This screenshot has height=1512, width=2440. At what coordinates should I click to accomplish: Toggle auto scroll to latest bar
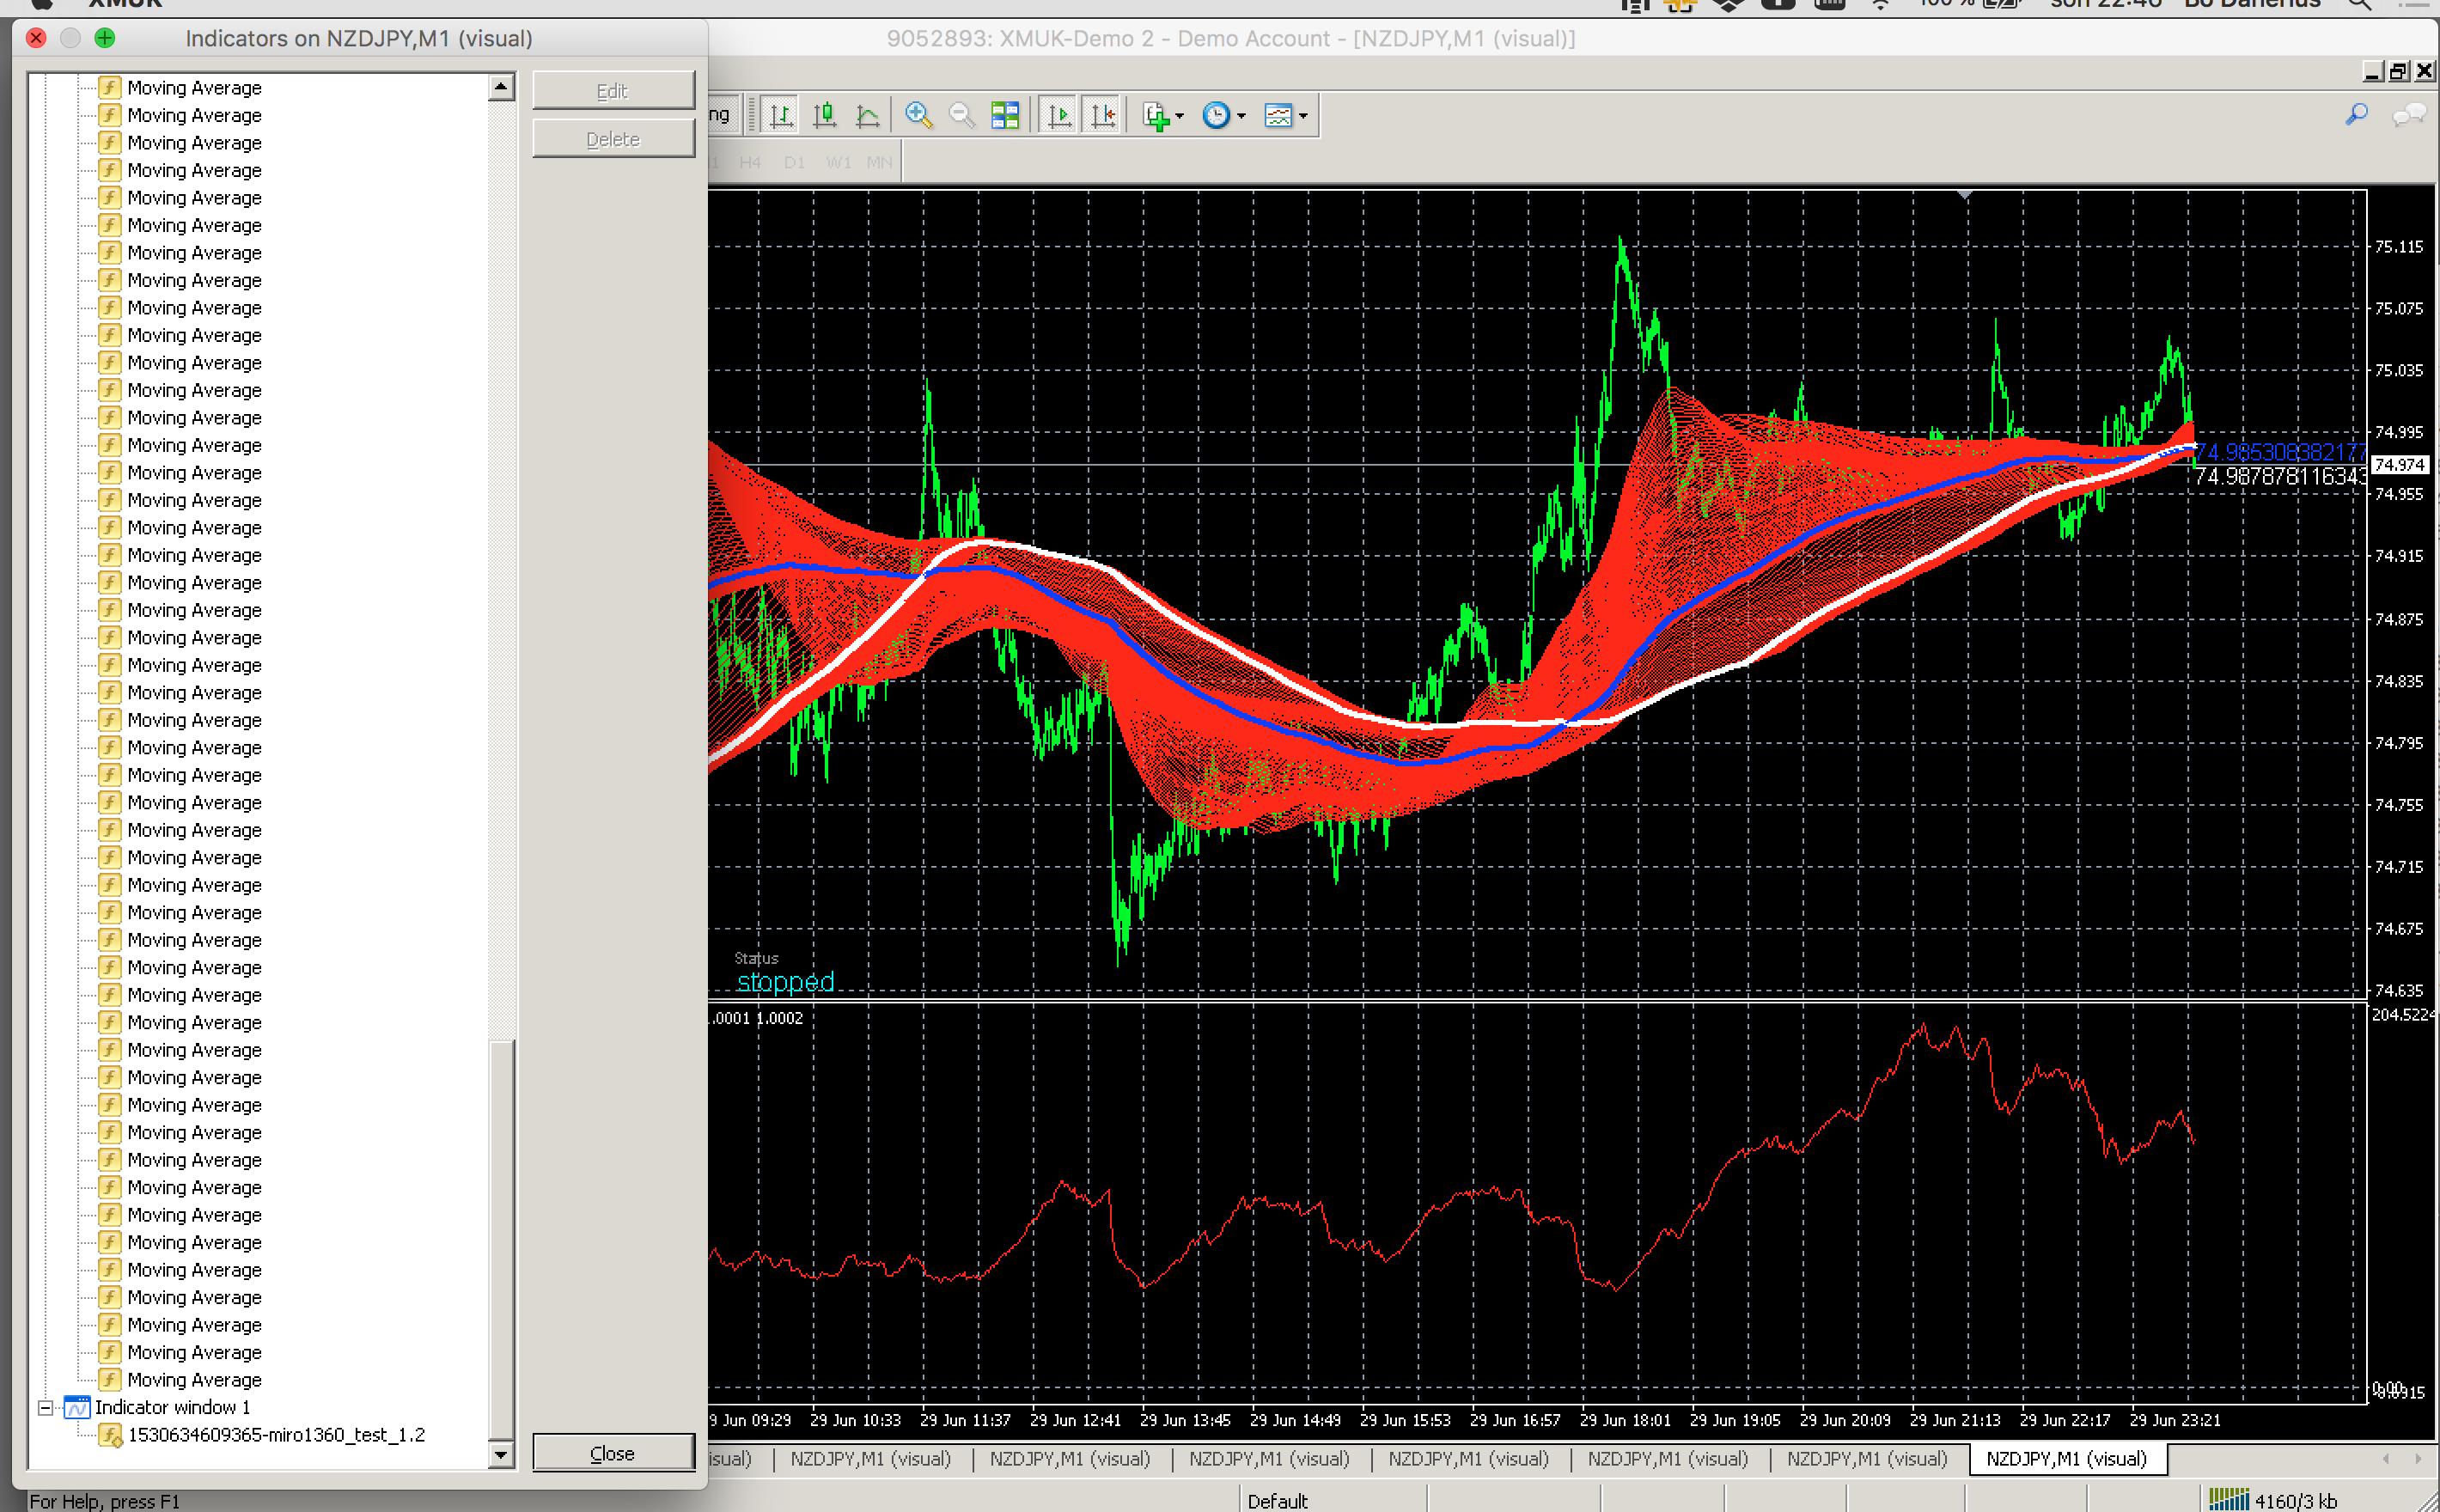coord(1059,116)
